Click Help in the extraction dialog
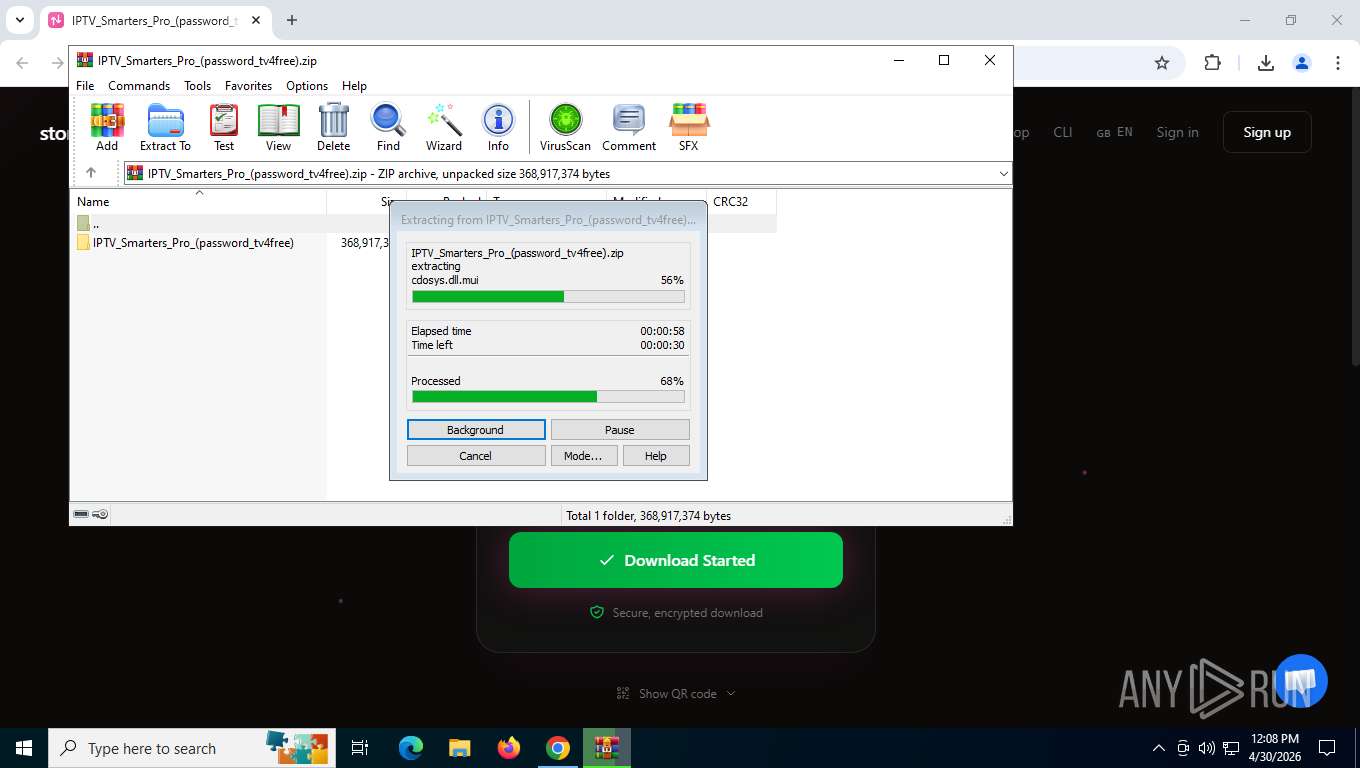This screenshot has height=768, width=1360. coord(656,456)
